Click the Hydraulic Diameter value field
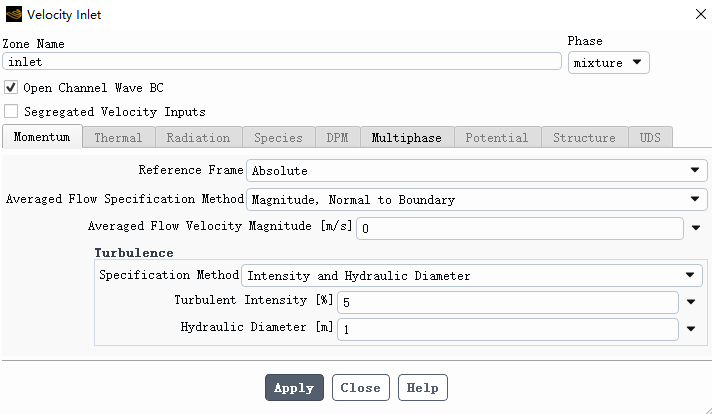The height and width of the screenshot is (414, 712). (x=508, y=329)
